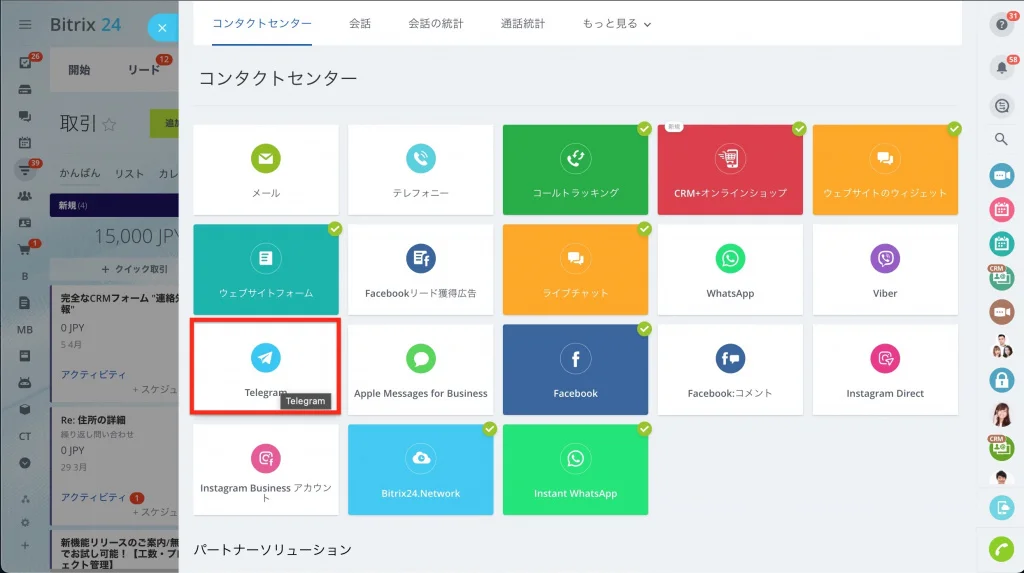The height and width of the screenshot is (573, 1024).
Task: Open the Bitrix24.Network tile
Action: tap(421, 470)
